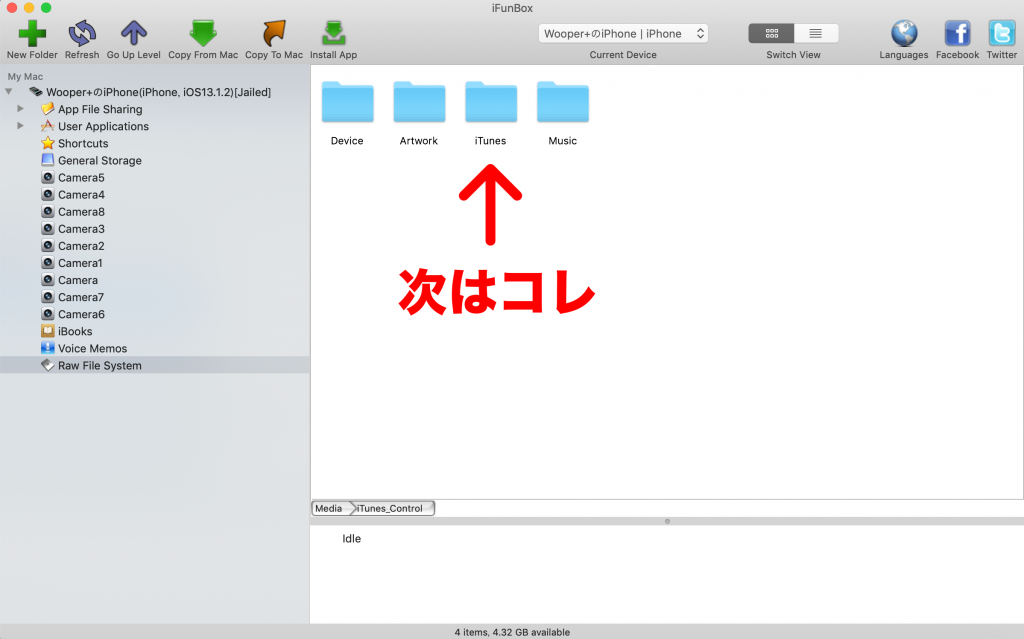Open Languages globe icon

[x=904, y=33]
